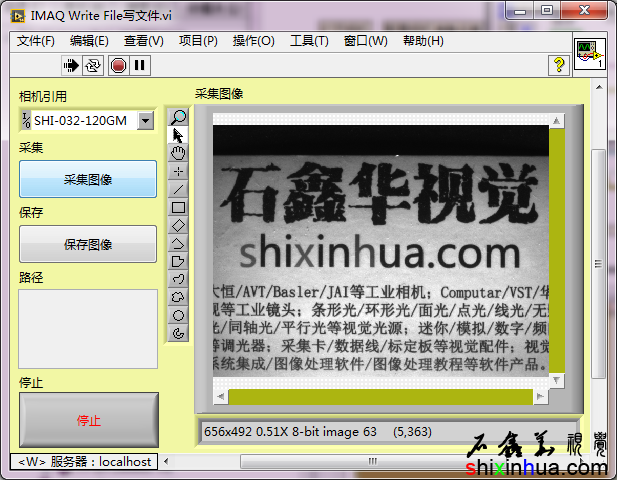Select the Point tool
The image size is (617, 480).
(178, 172)
